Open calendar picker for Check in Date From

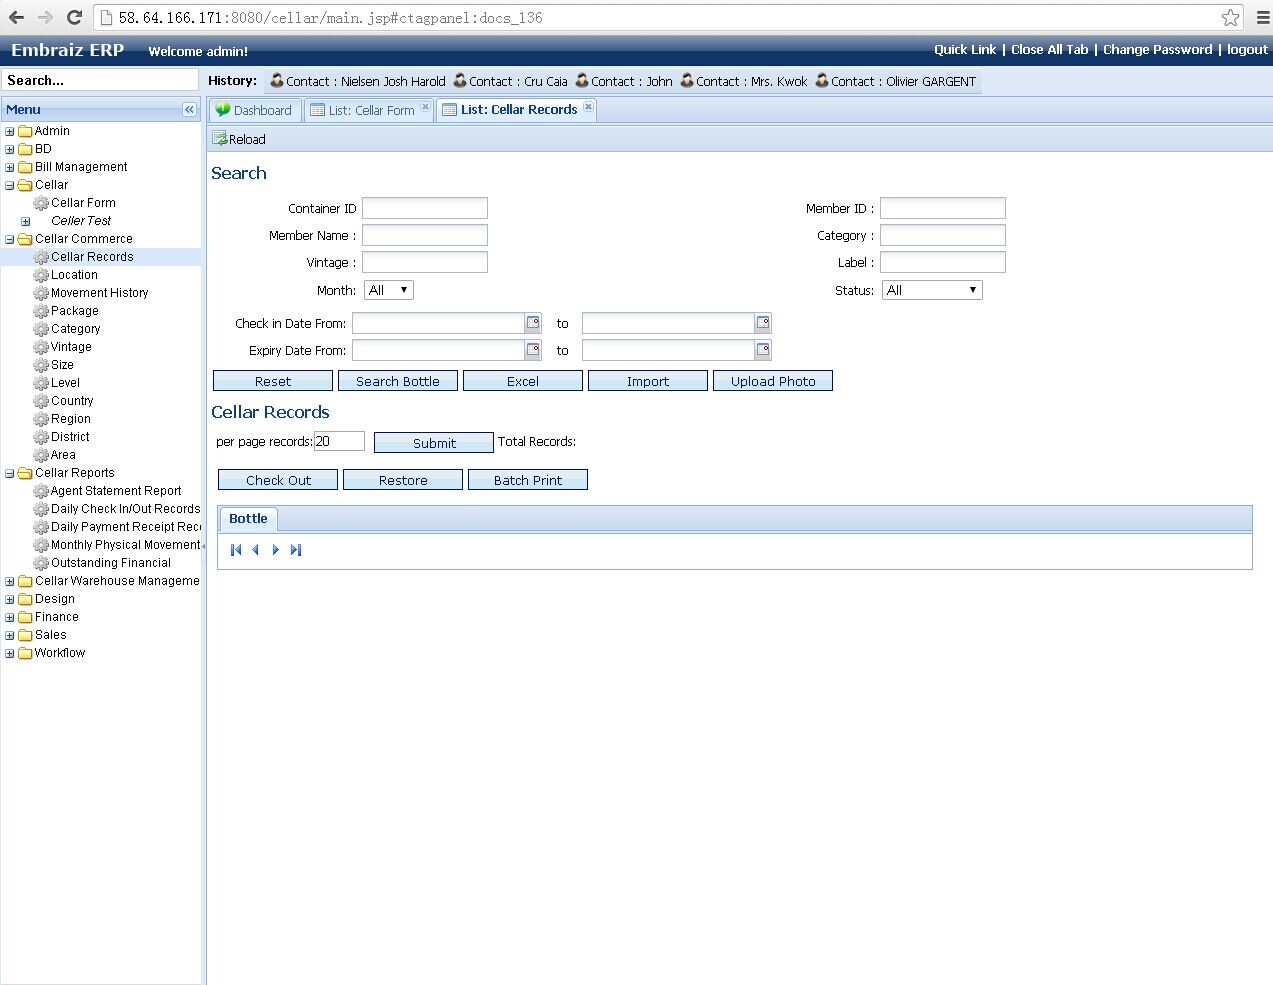point(533,323)
